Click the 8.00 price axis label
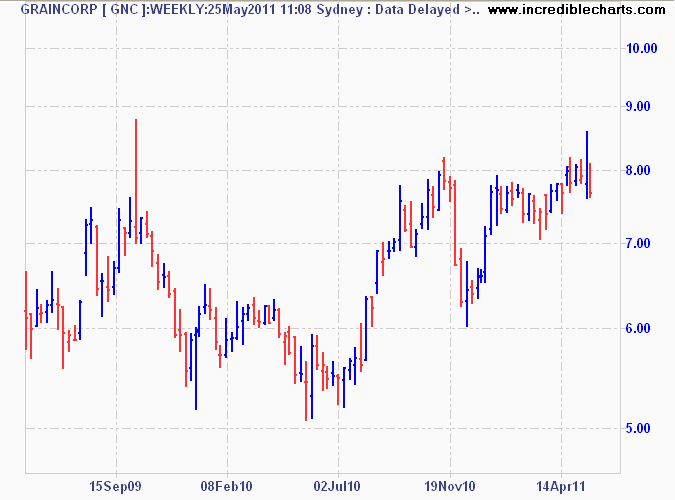This screenshot has height=500, width=675. tap(638, 170)
